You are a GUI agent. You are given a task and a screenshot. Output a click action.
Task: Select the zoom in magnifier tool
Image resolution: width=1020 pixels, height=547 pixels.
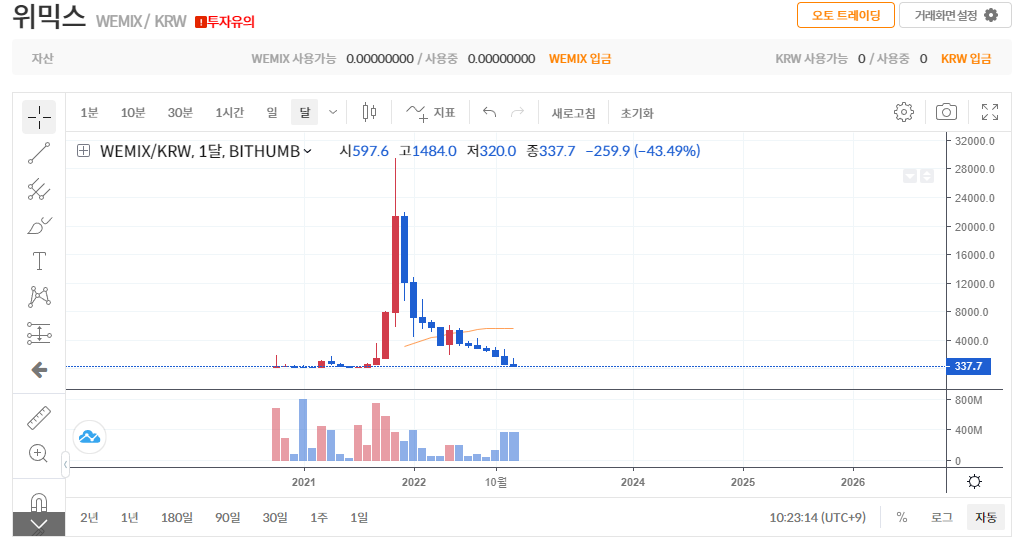tap(39, 453)
